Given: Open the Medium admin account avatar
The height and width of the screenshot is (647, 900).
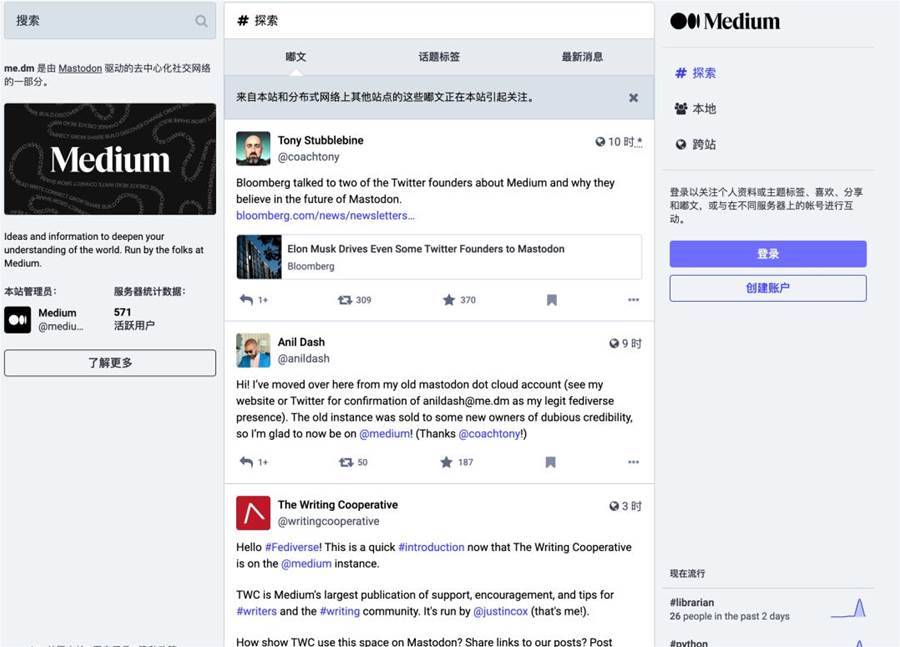Looking at the screenshot, I should coord(18,320).
